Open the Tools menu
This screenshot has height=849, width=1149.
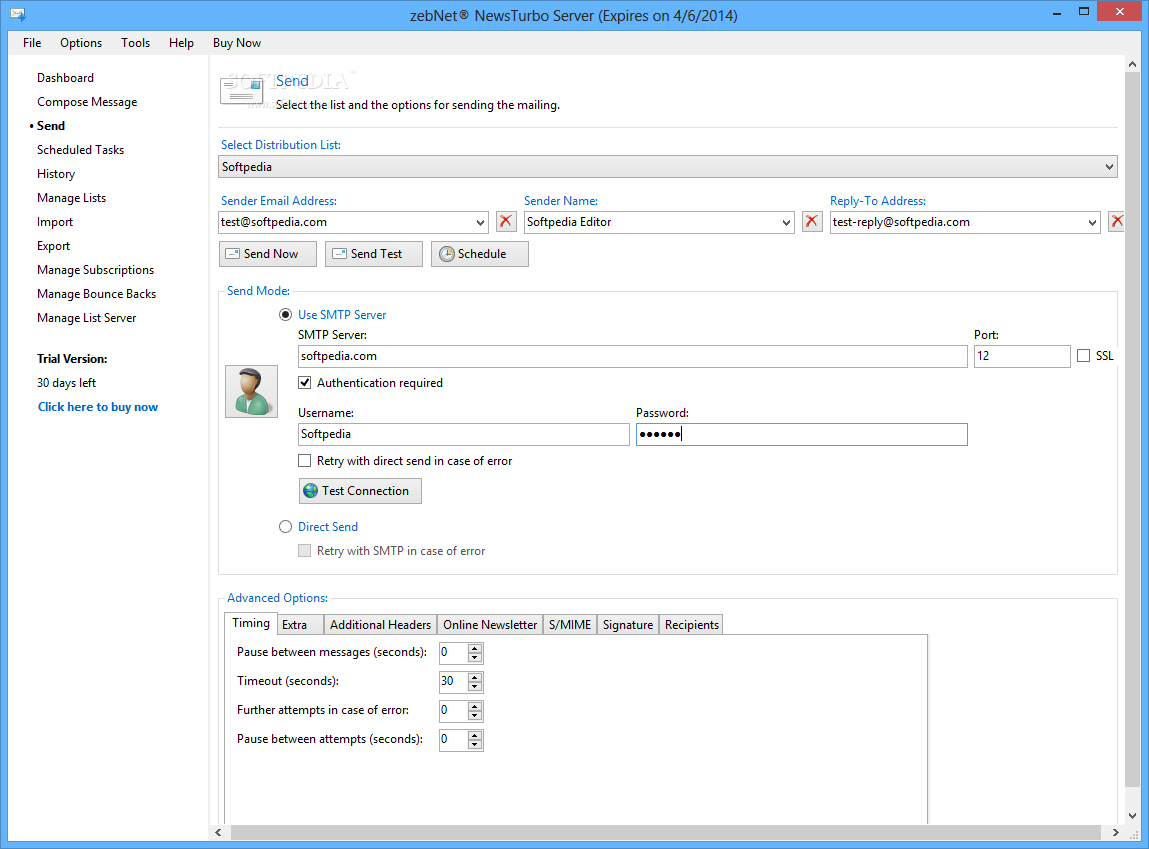pyautogui.click(x=136, y=42)
